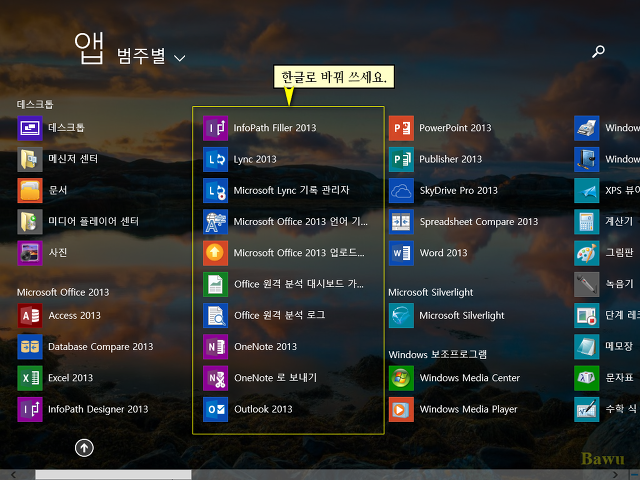Screen dimensions: 640x480
Task: Open 수학 식 입력판 icon
Action: [x=587, y=409]
